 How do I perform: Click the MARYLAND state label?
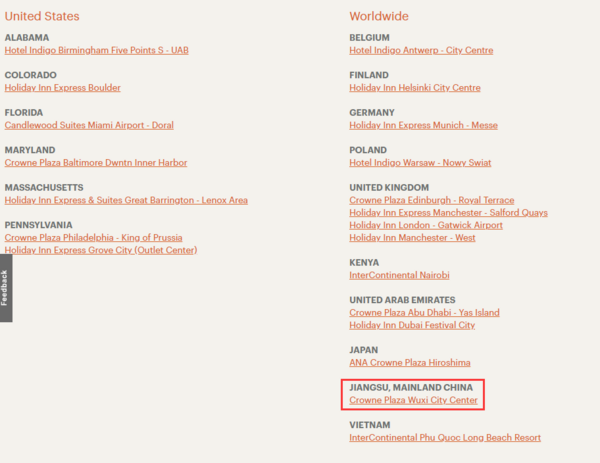pos(30,150)
